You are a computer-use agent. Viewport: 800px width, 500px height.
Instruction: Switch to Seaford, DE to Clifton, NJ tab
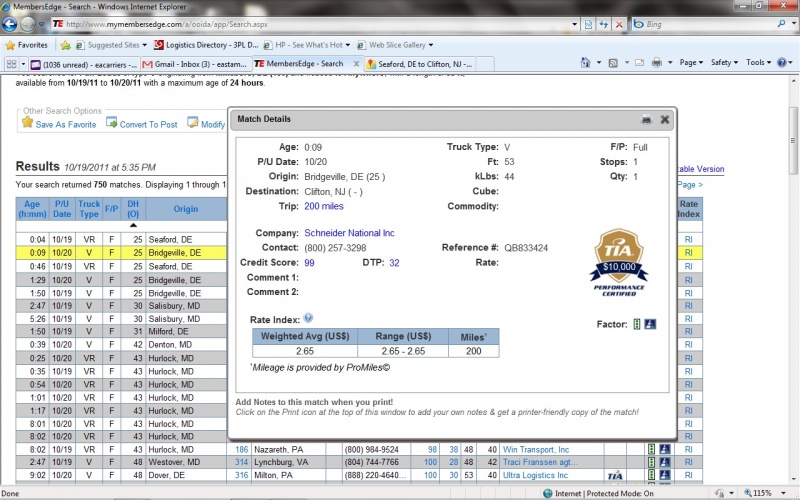coord(422,64)
